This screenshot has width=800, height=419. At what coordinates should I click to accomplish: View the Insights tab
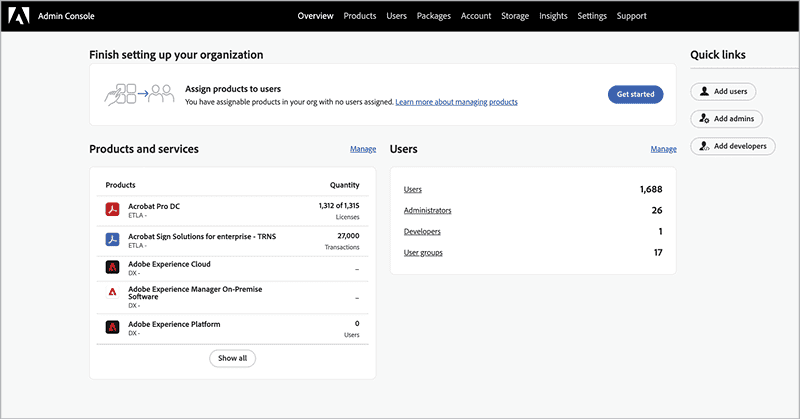click(x=553, y=16)
